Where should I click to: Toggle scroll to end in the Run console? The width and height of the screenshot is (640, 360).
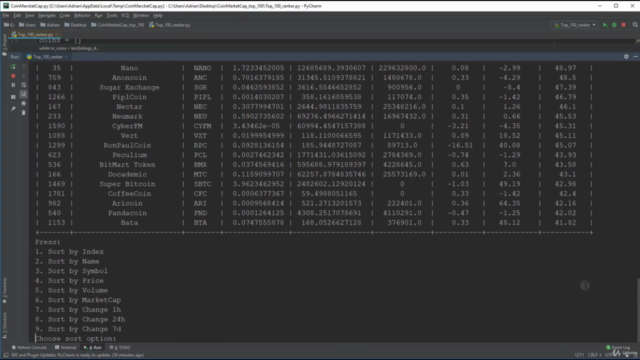[23, 94]
